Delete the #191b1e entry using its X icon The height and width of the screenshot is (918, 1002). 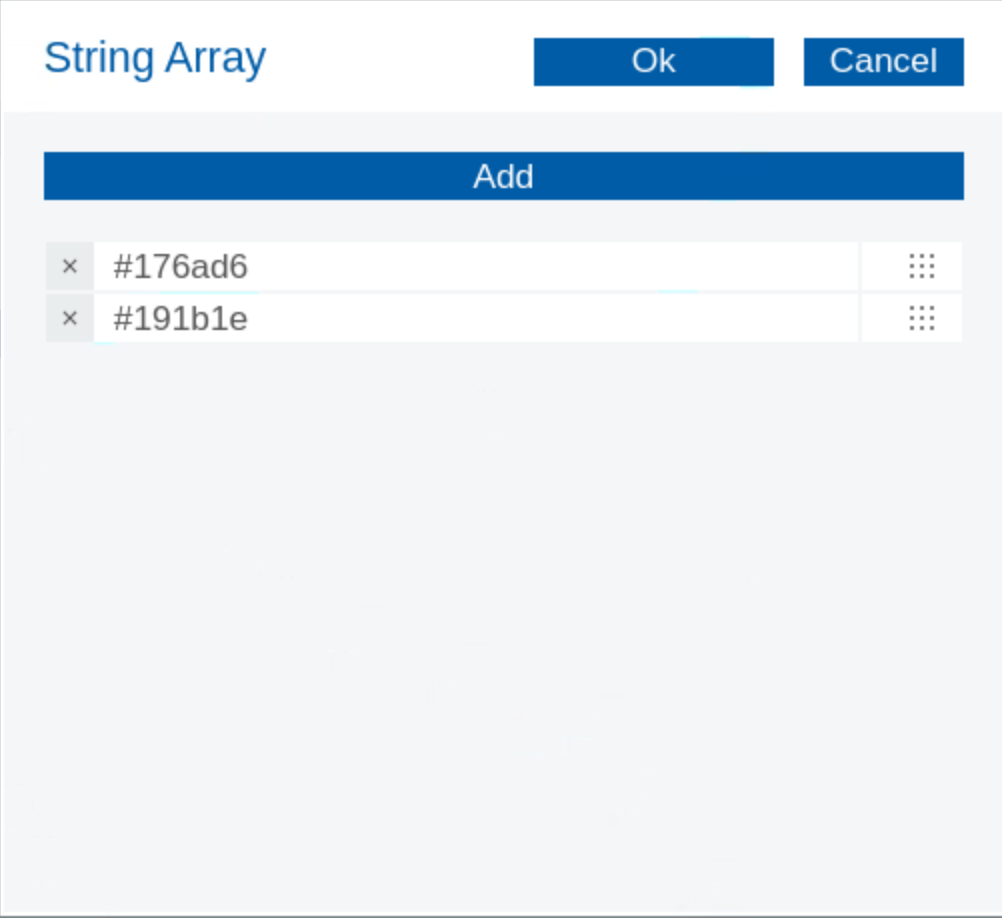click(70, 319)
